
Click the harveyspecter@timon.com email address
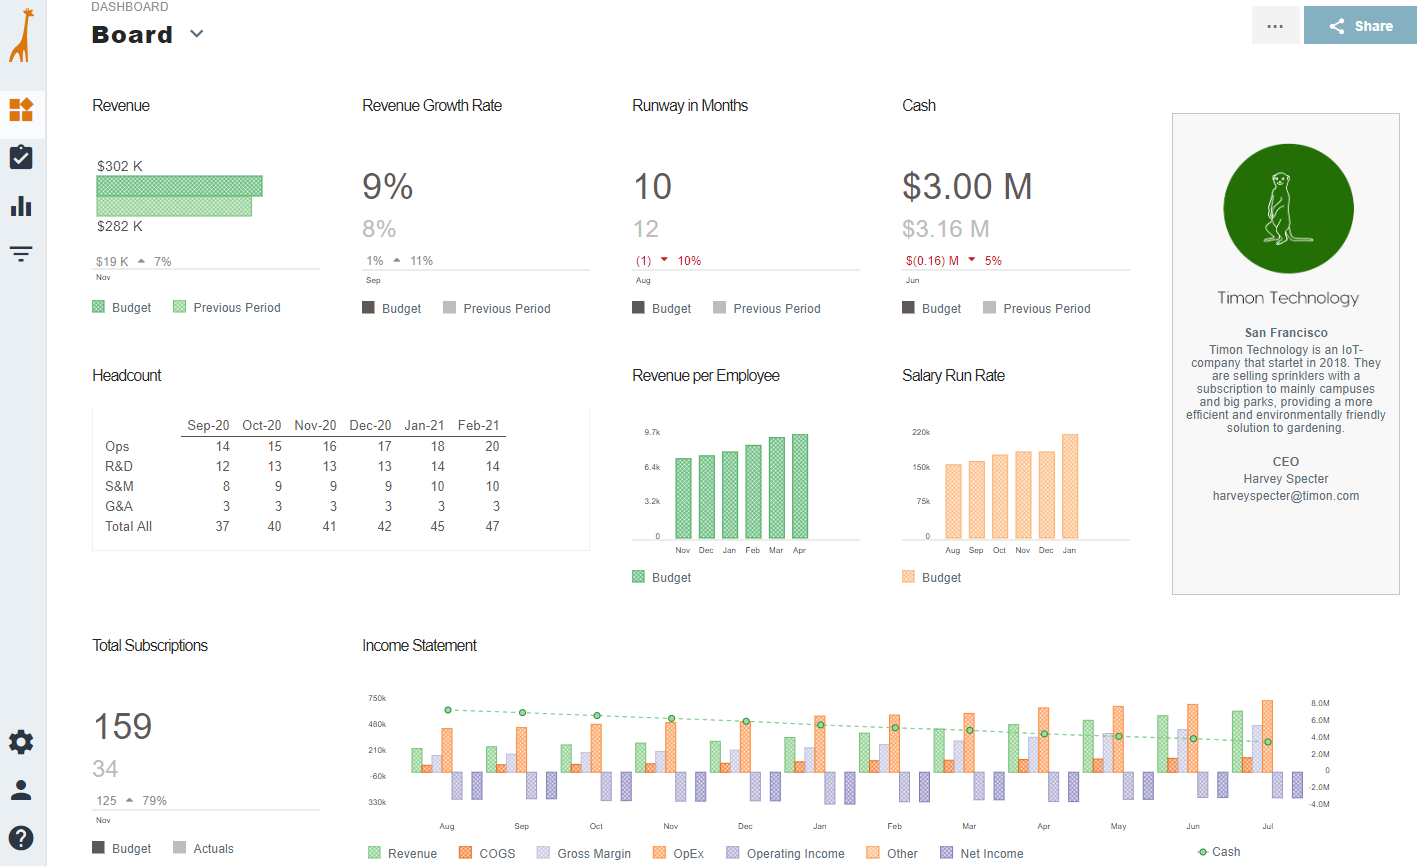[x=1285, y=496]
